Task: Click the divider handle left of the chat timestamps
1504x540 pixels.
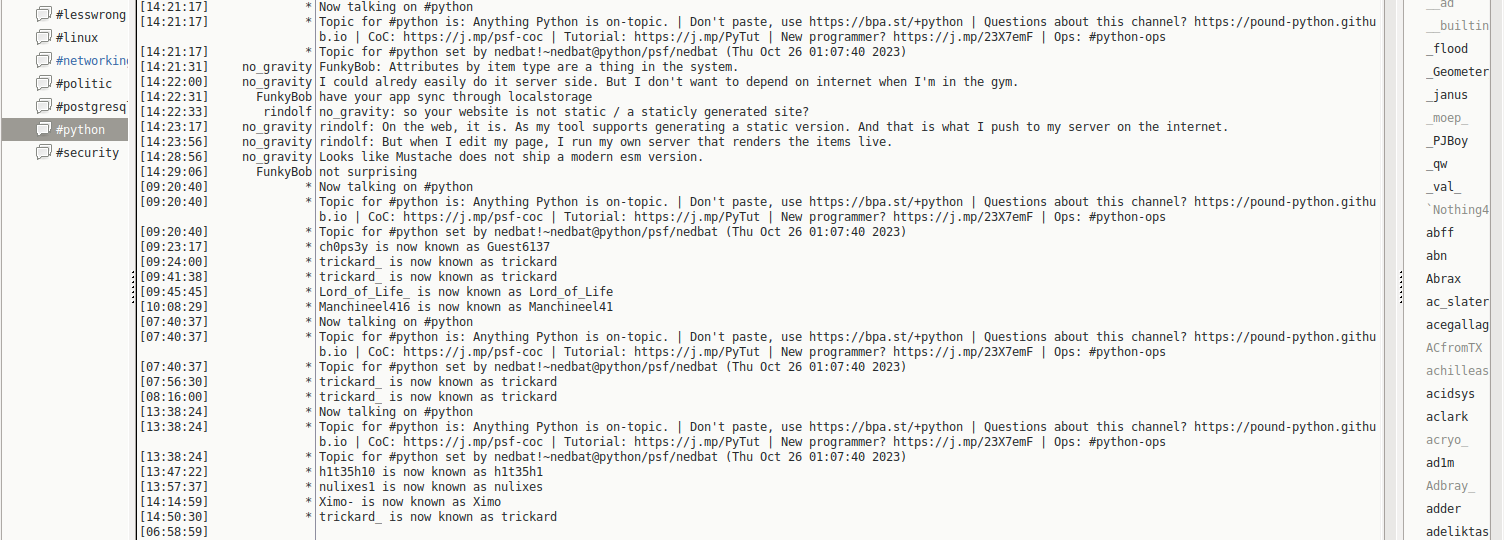Action: point(133,287)
